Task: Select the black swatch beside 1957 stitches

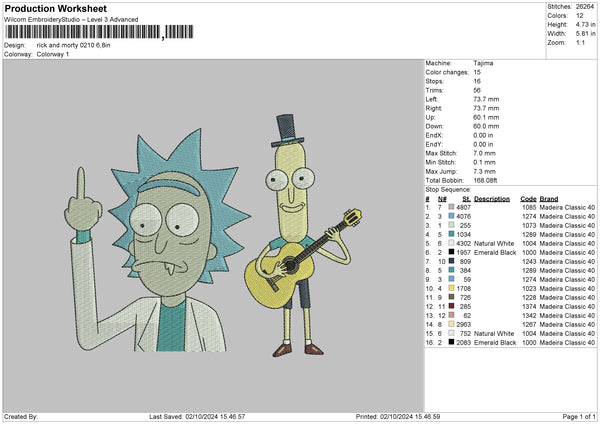Action: coord(452,252)
